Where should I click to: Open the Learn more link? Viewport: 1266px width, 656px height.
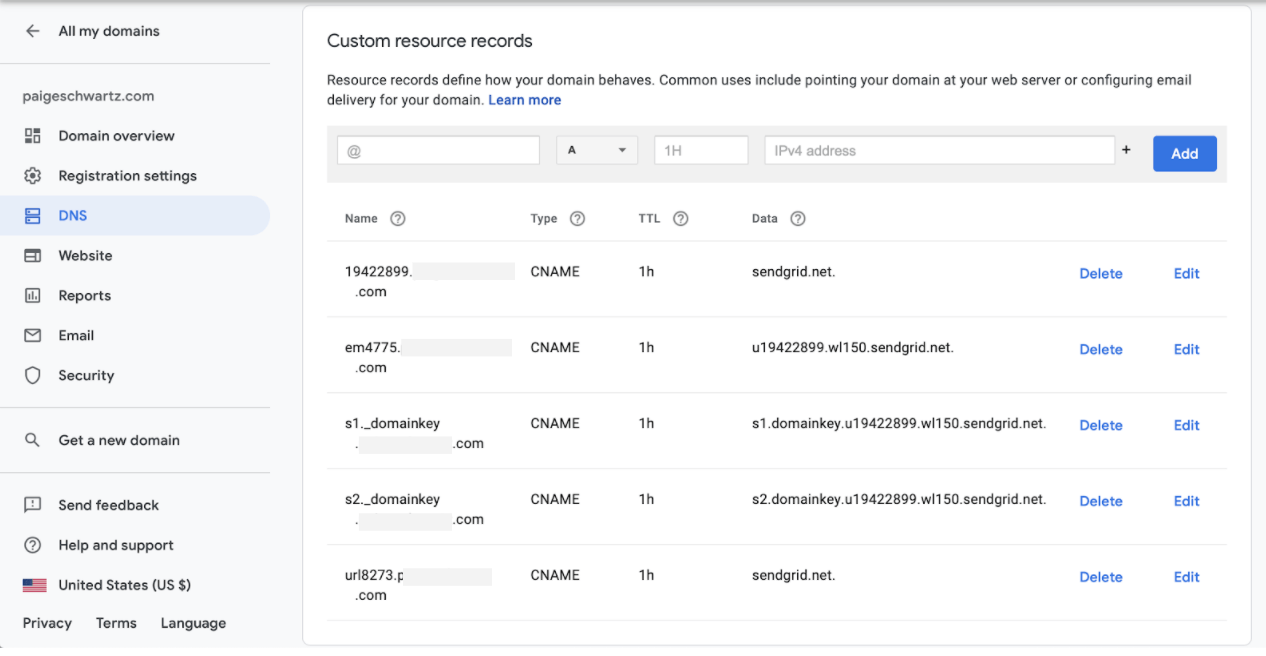pos(524,99)
